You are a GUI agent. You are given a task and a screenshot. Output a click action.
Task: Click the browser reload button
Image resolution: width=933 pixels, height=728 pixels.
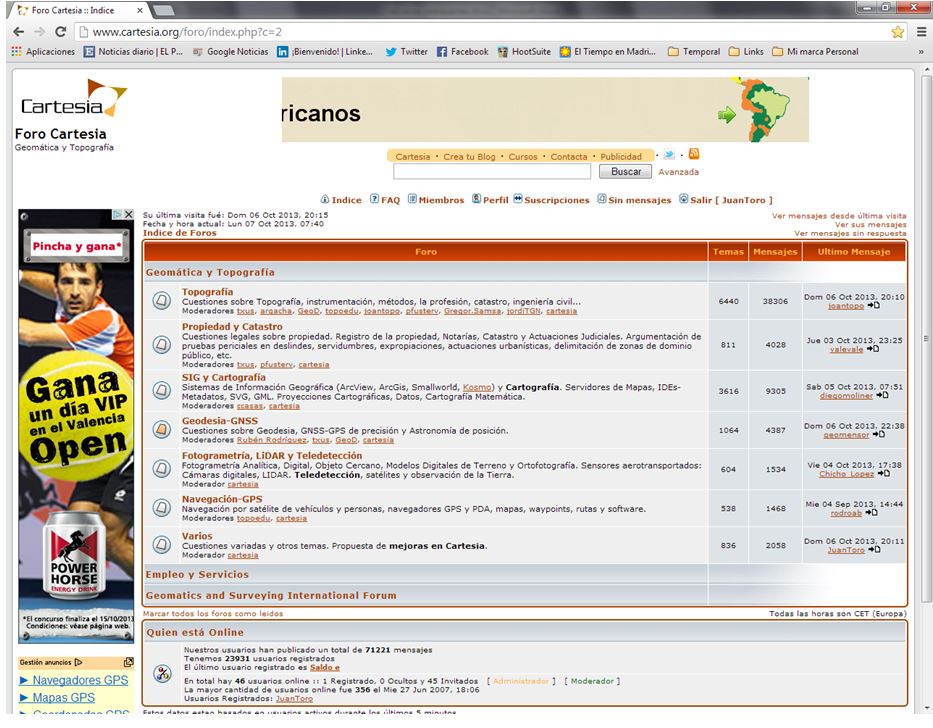pyautogui.click(x=60, y=32)
